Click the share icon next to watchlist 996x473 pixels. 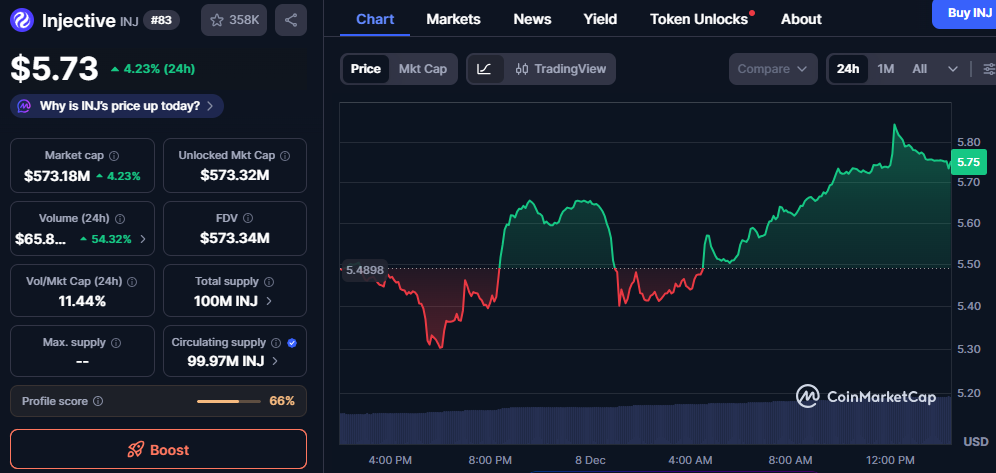click(x=290, y=19)
